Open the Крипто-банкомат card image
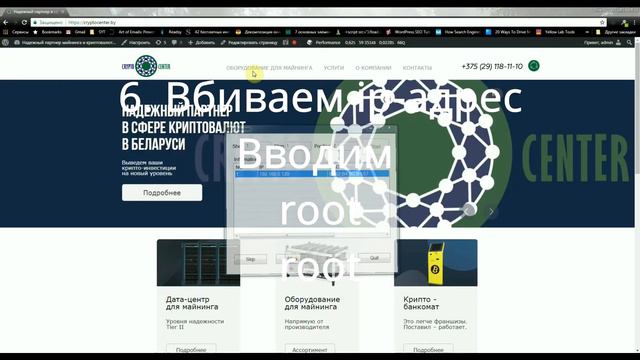The height and width of the screenshot is (360, 640). pyautogui.click(x=436, y=262)
